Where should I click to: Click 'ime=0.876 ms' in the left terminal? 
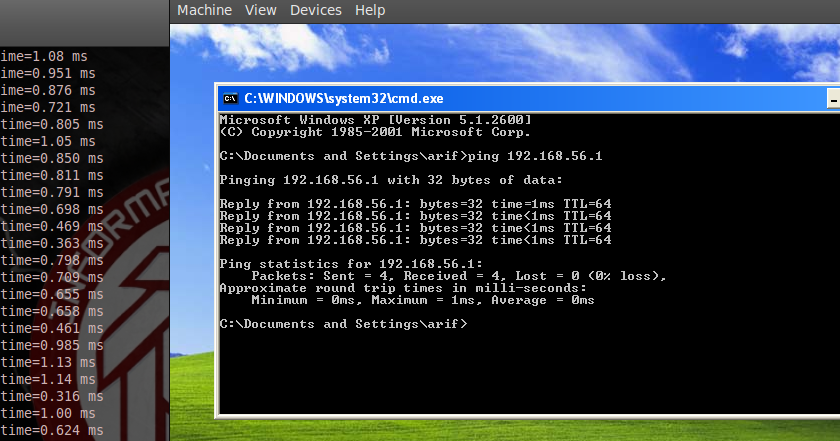48,91
